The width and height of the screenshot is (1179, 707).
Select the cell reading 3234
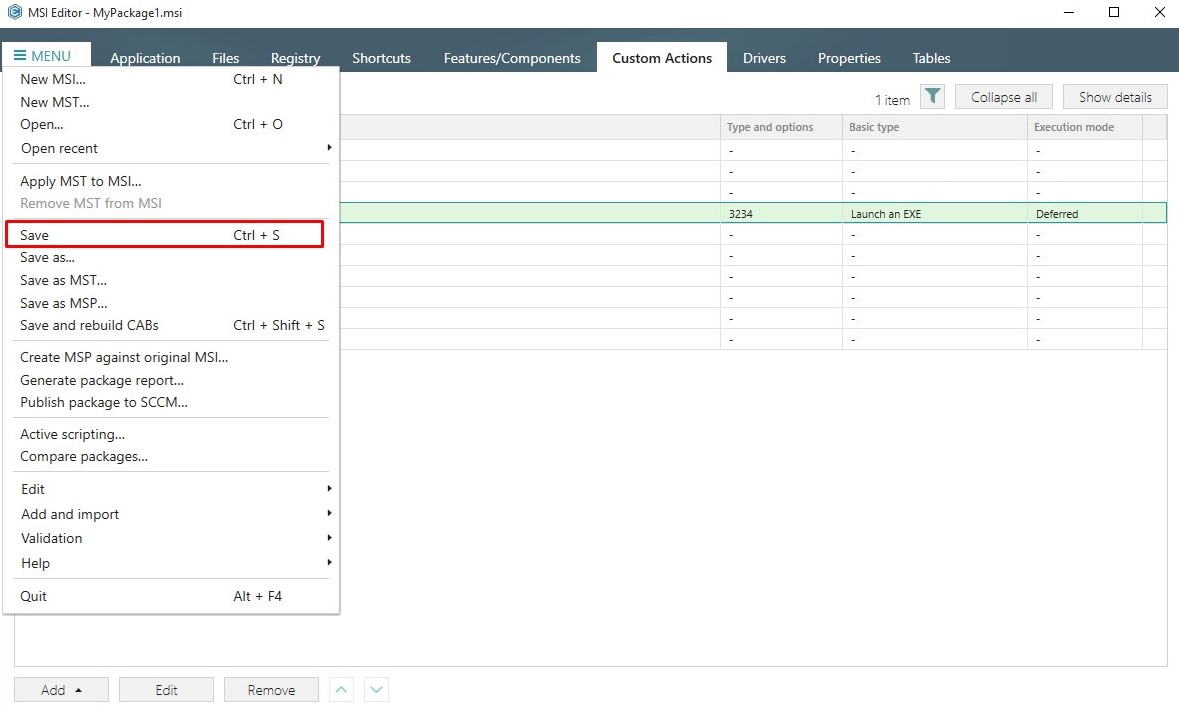tap(781, 214)
